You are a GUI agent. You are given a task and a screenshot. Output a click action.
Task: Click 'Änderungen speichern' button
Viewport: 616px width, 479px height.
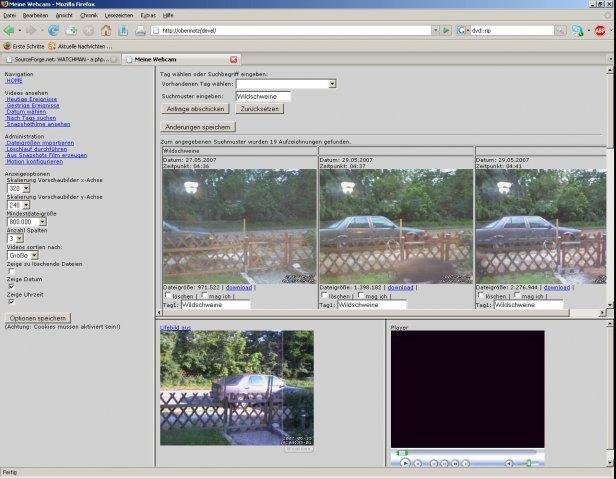[x=196, y=128]
